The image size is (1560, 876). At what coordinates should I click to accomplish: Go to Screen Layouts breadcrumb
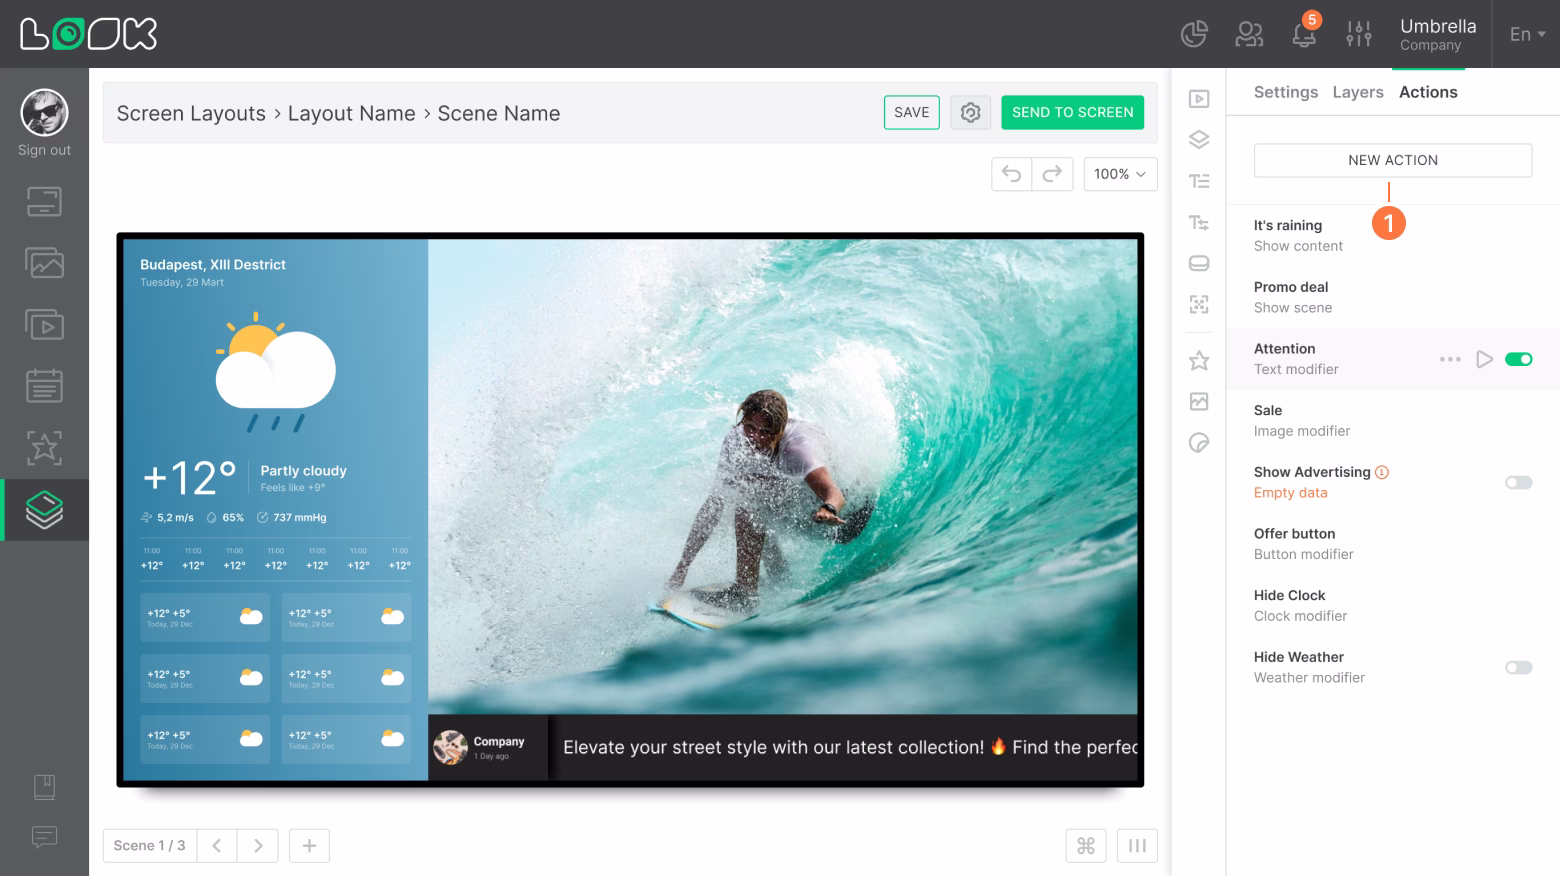coord(191,114)
